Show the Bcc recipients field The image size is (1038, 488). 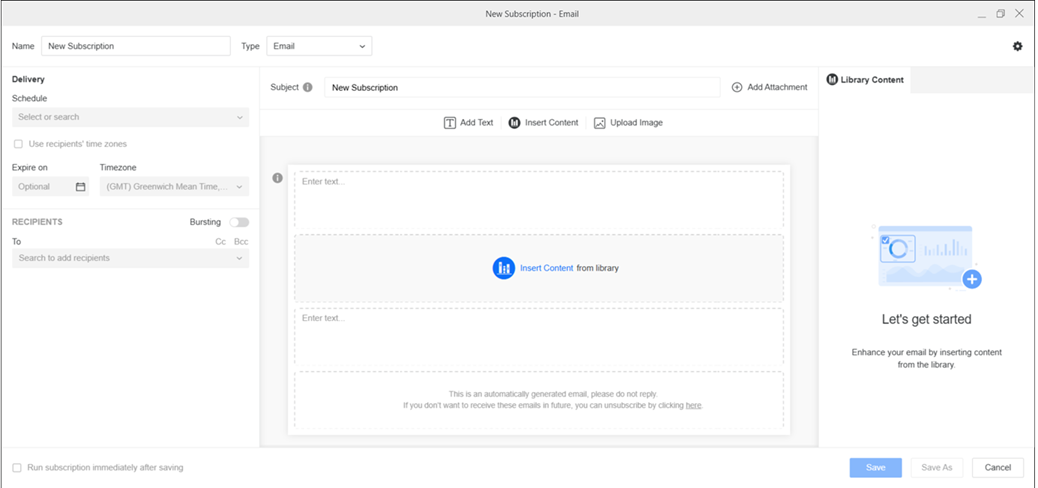click(240, 241)
